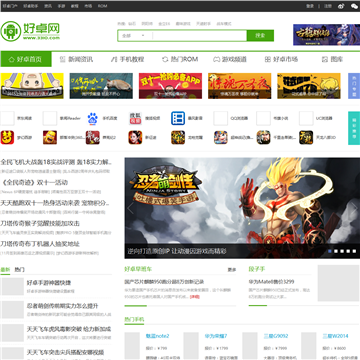Open the Clash of Clans game icon
The height and width of the screenshot is (360, 360).
pyautogui.click(x=50, y=137)
